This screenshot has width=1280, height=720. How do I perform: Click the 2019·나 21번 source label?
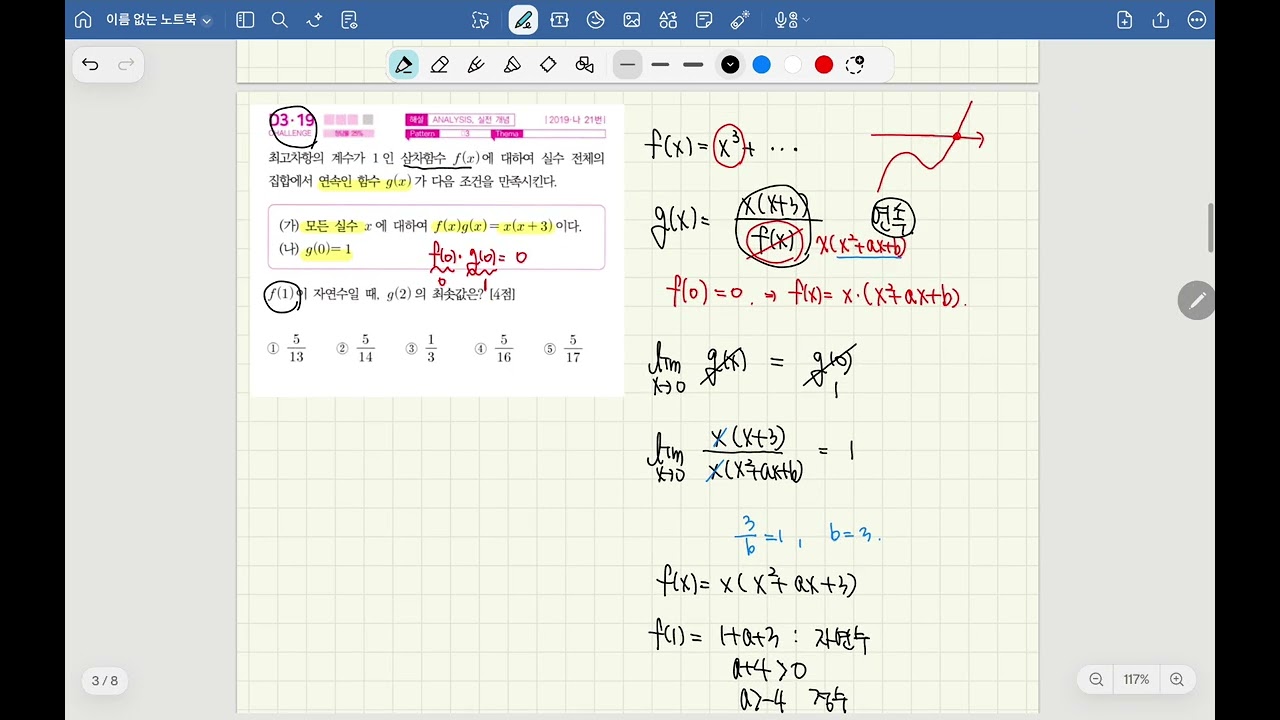575,120
